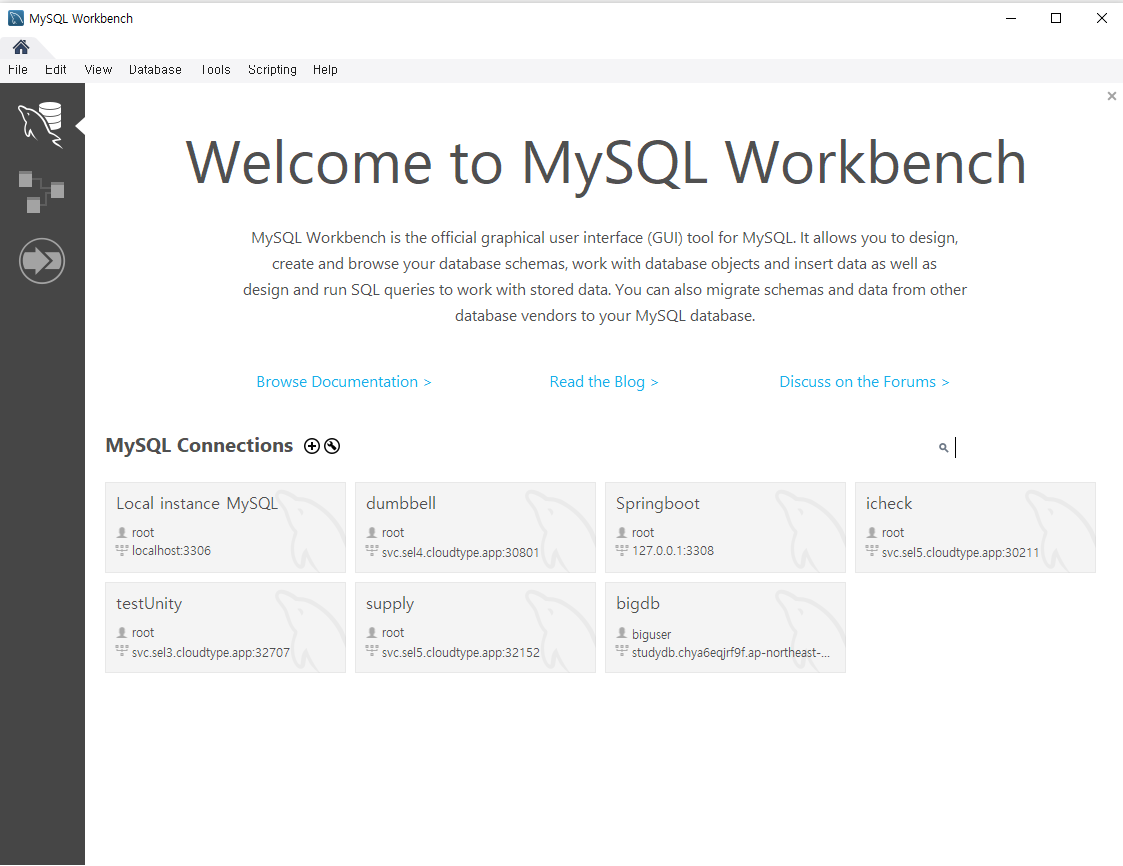
Task: Follow the Browse Documentation link
Action: [x=344, y=382]
